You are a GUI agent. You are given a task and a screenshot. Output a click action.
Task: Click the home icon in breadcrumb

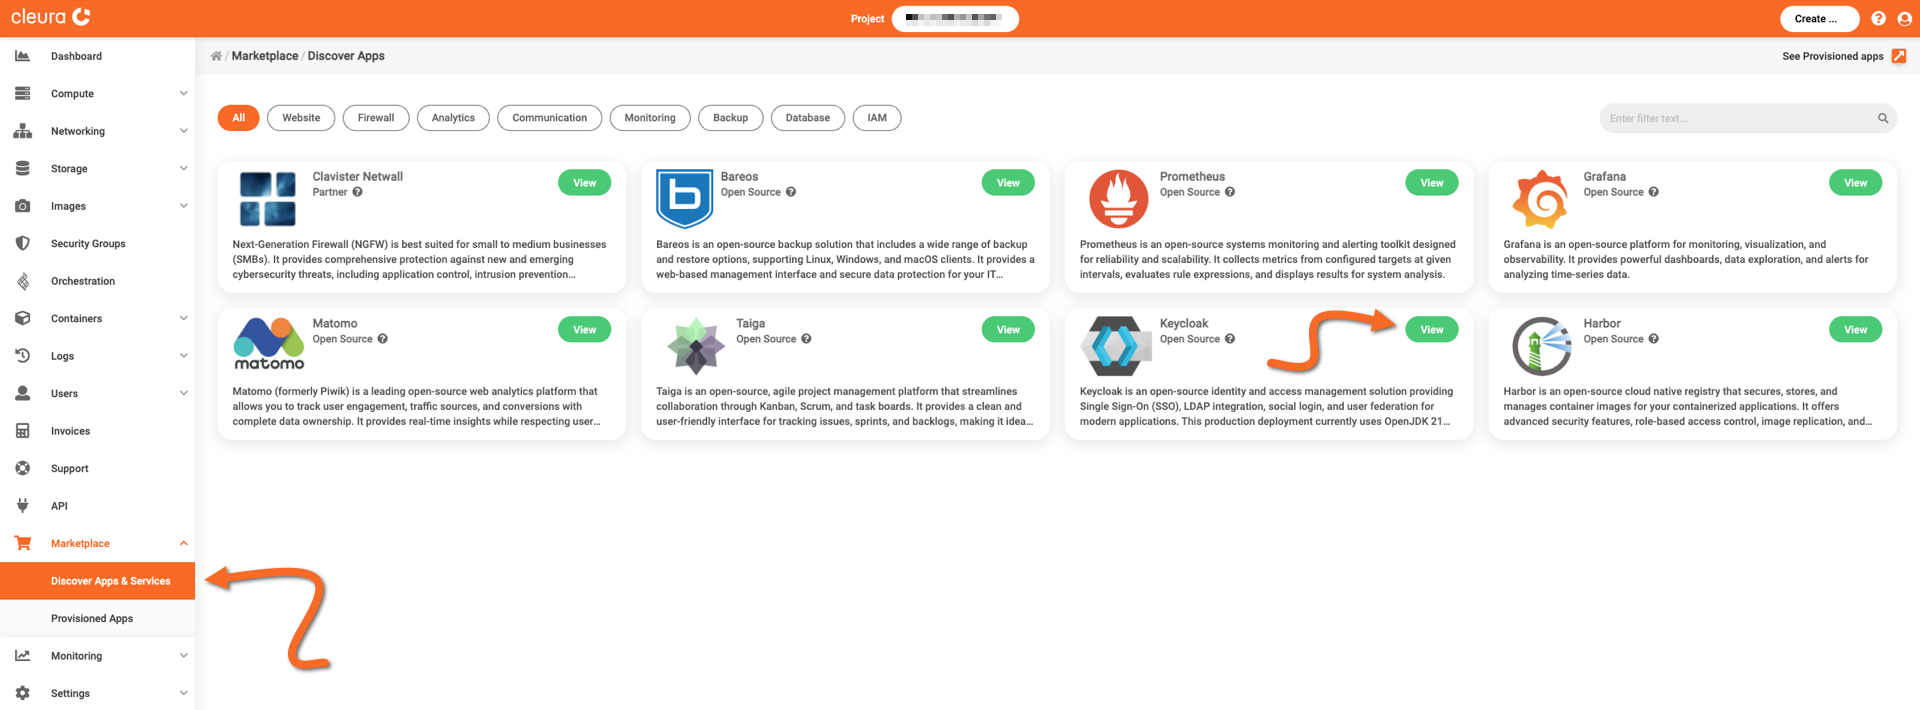(x=216, y=56)
